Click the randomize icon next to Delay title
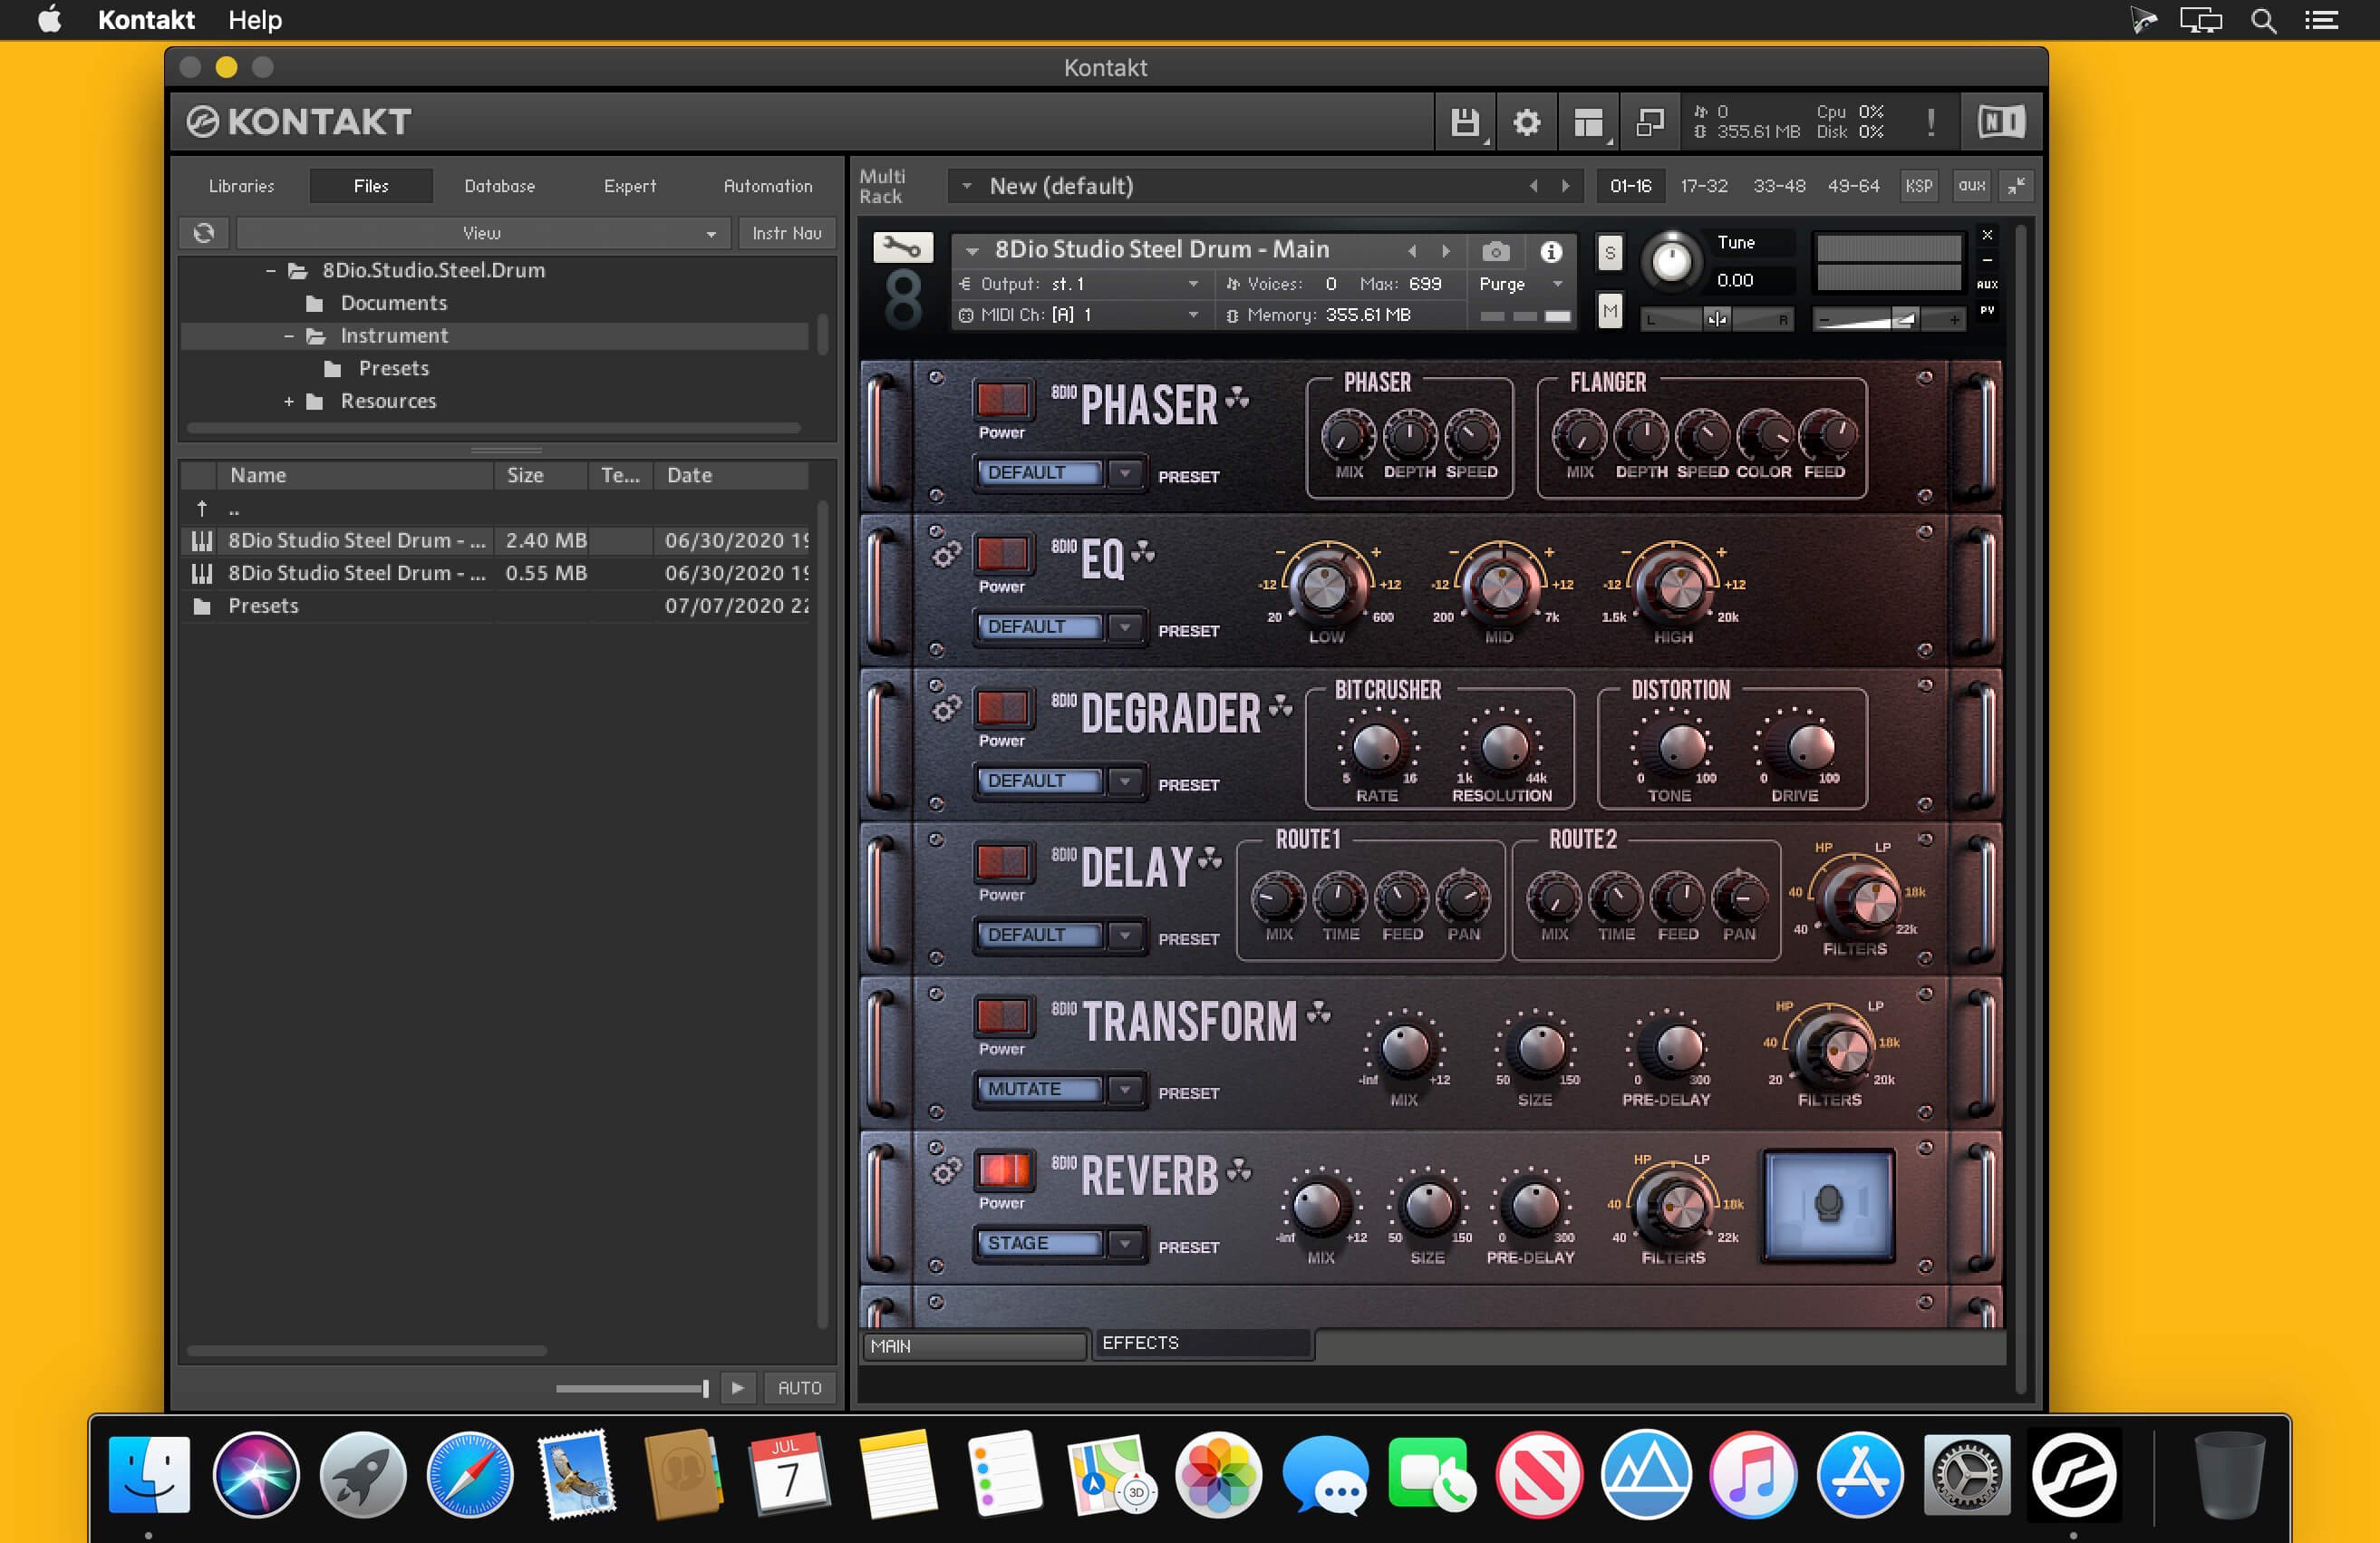This screenshot has height=1543, width=2380. [1210, 858]
